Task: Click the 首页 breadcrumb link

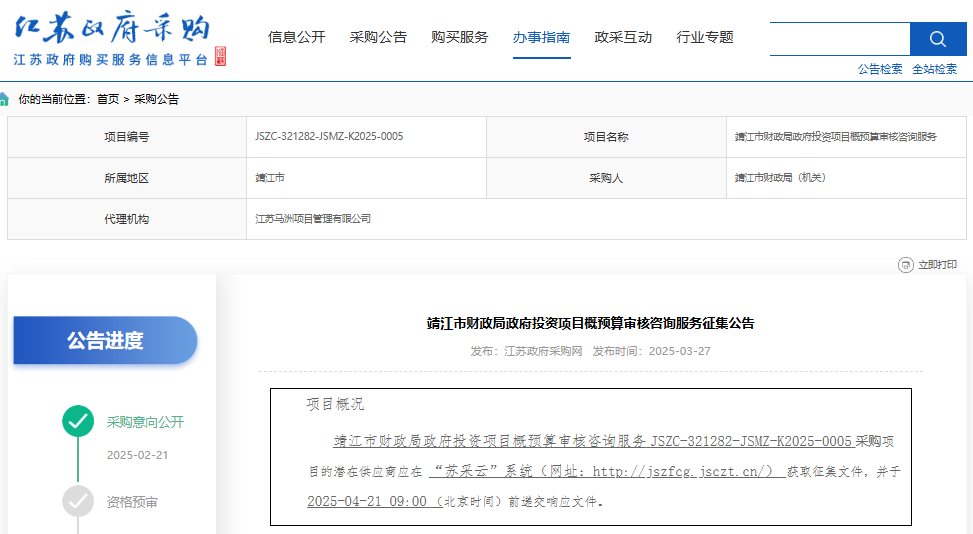Action: 108,99
